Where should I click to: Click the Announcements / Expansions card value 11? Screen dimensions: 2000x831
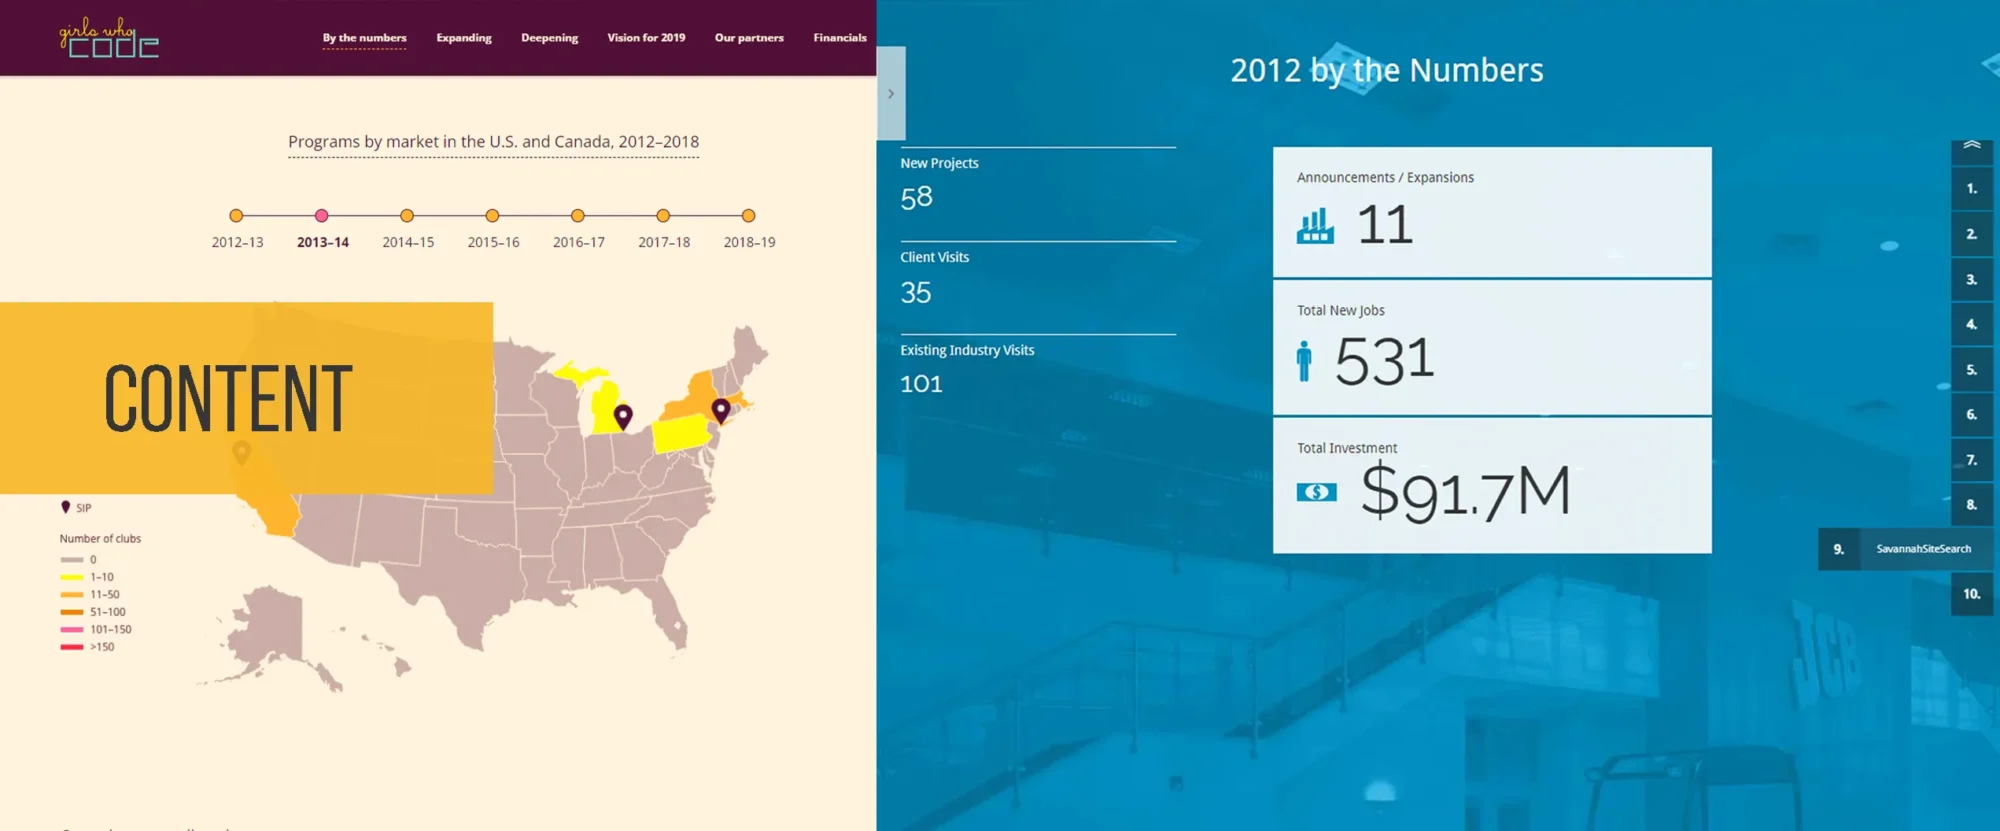click(1385, 224)
